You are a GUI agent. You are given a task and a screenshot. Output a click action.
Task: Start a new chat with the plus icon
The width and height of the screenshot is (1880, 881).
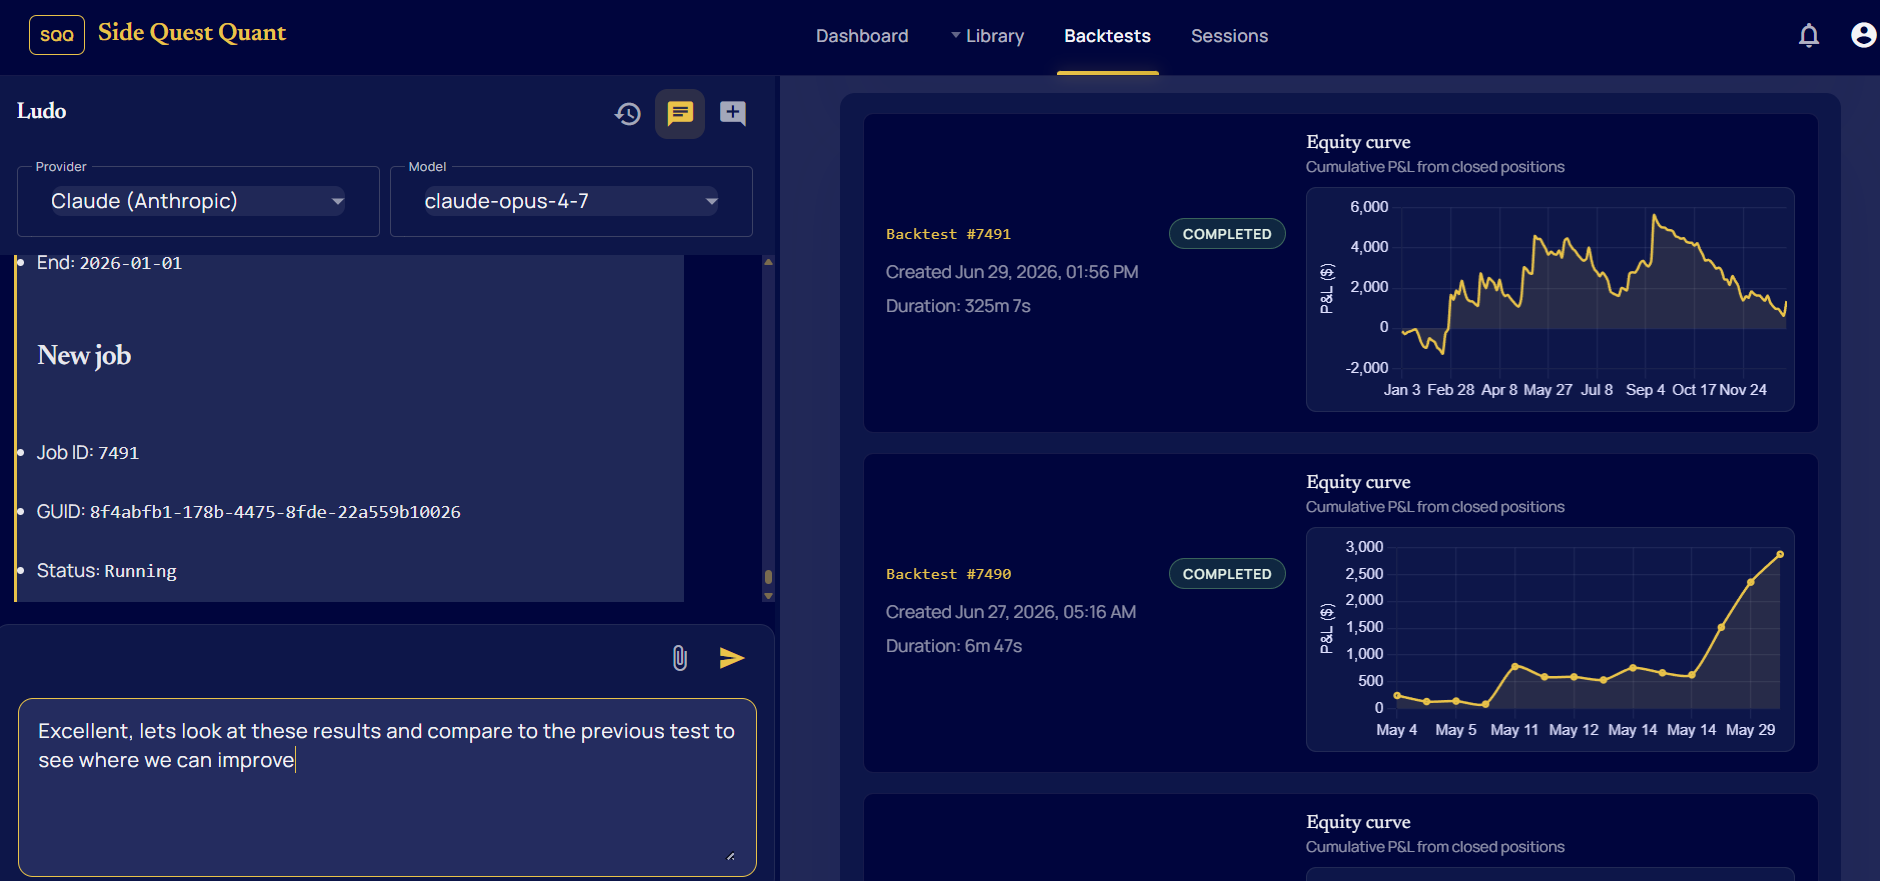pos(733,113)
